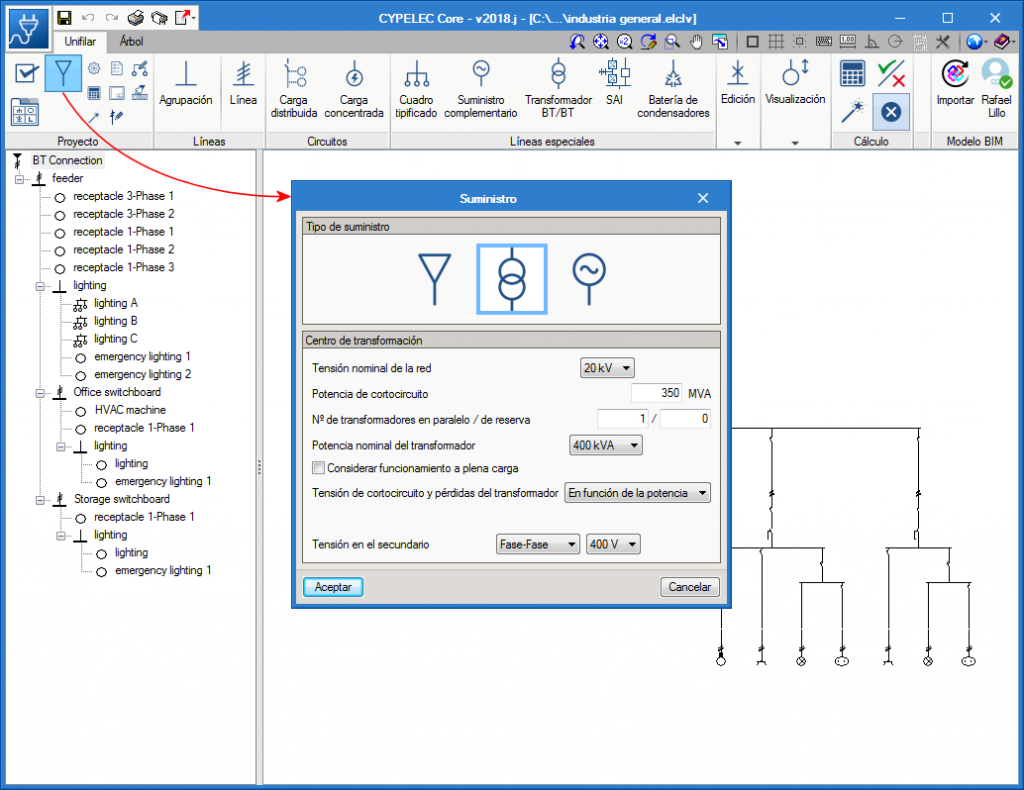
Task: Enable Considerar funcionamiento a plena carga
Action: point(319,468)
